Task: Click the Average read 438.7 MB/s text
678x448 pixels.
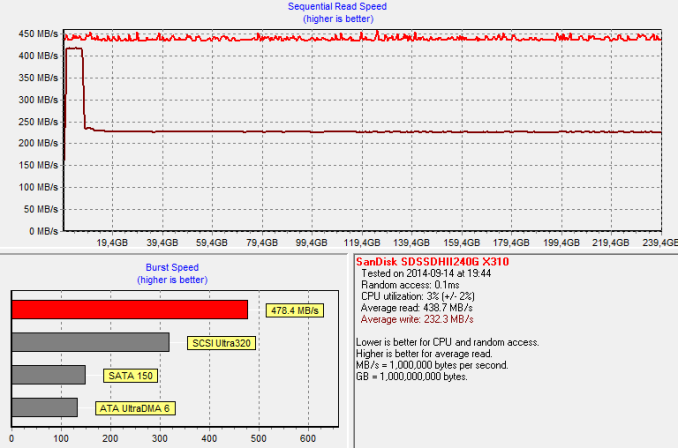Action: tap(416, 308)
